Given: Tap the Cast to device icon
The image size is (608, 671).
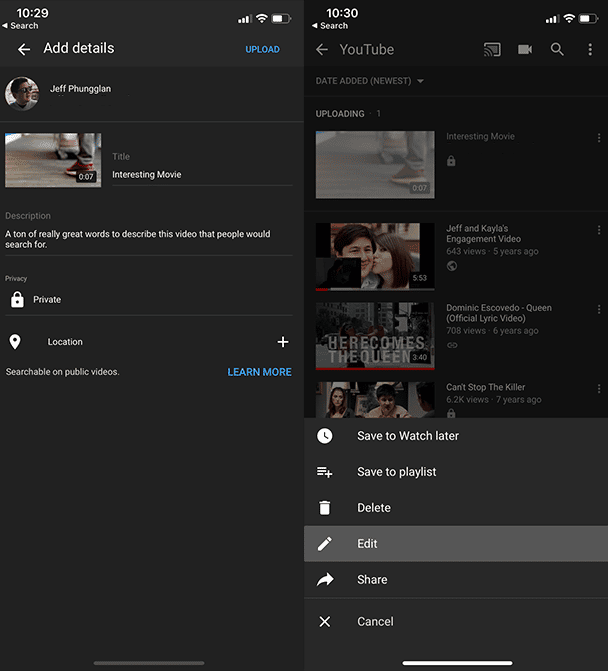Looking at the screenshot, I should [x=491, y=49].
